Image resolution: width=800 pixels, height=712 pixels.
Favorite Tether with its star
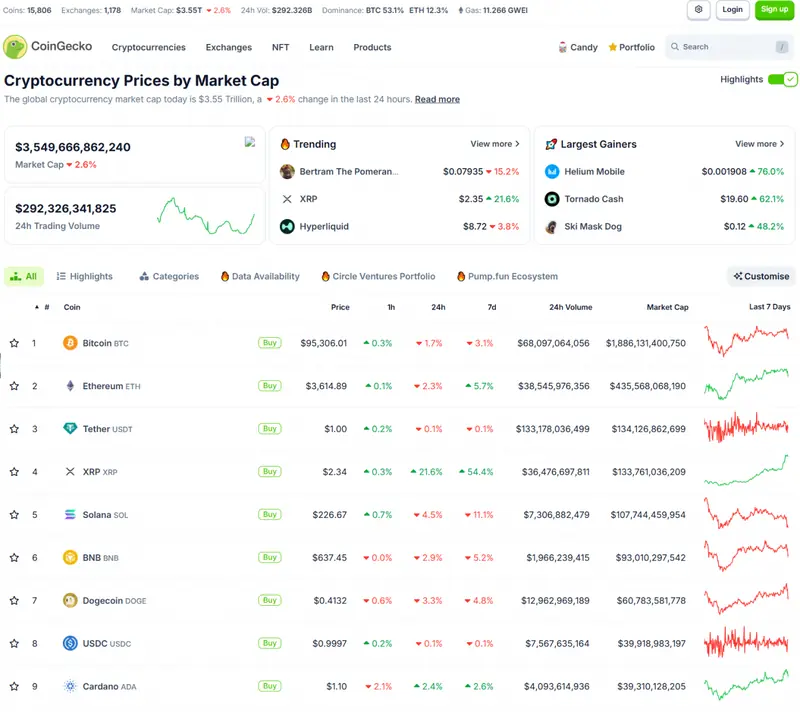click(14, 428)
